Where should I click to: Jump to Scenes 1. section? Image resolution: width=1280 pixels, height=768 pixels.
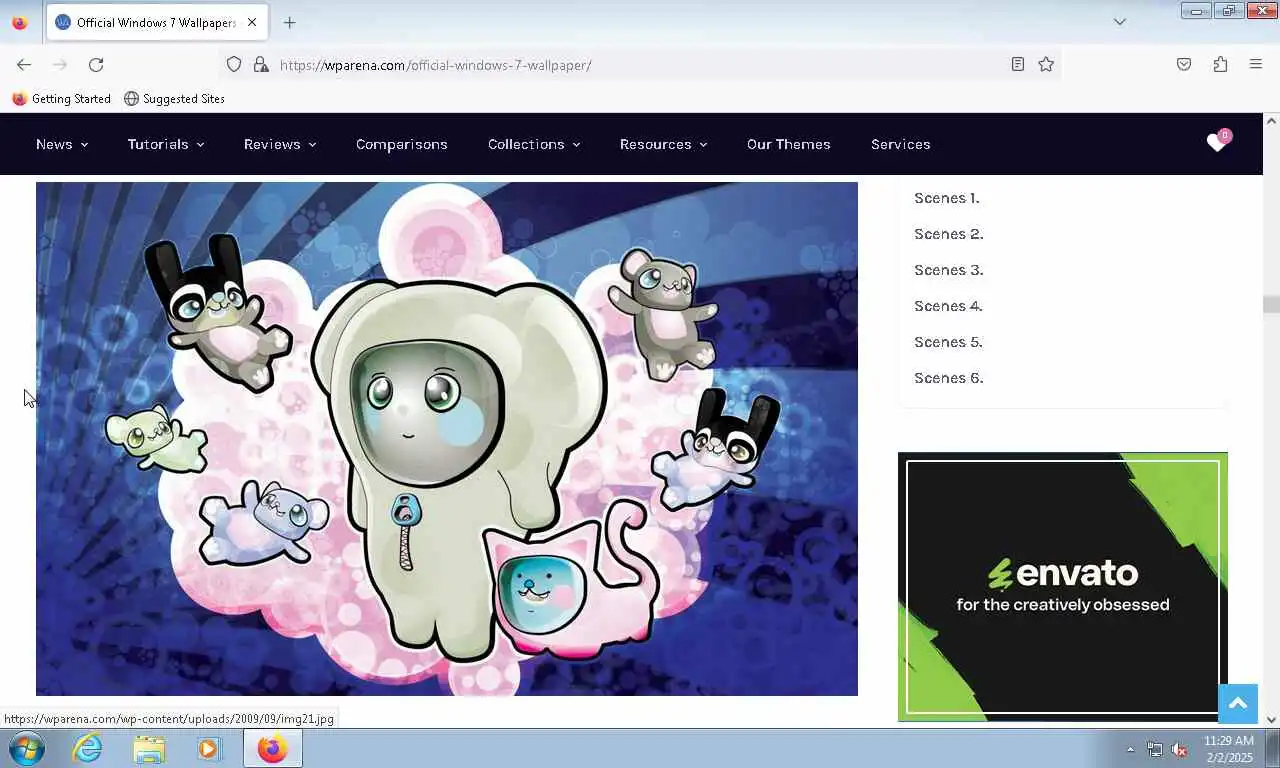(x=947, y=198)
